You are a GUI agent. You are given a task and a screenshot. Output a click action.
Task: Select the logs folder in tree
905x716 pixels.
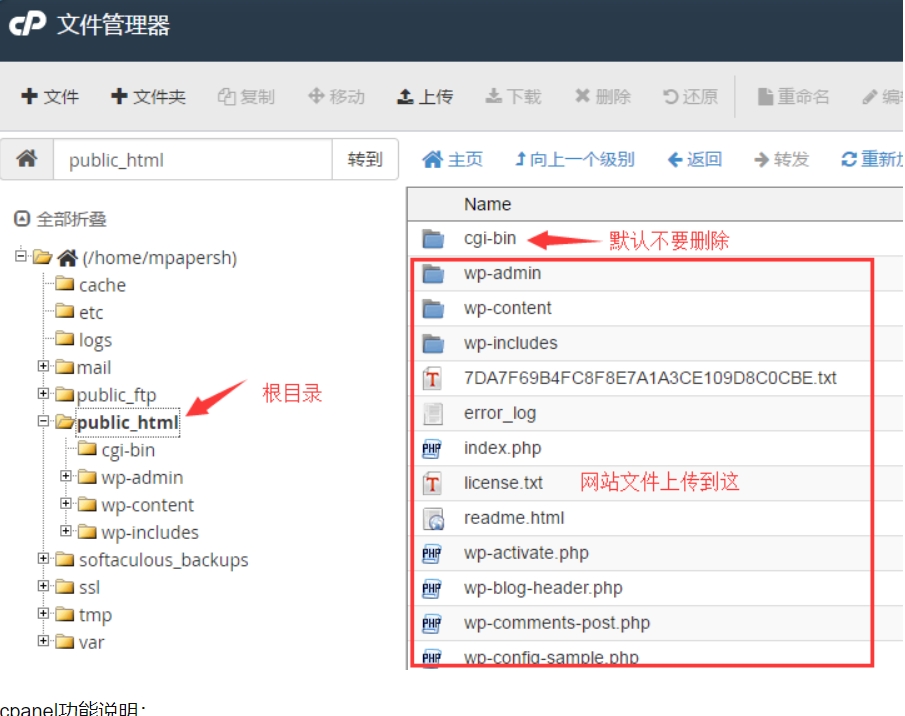95,340
